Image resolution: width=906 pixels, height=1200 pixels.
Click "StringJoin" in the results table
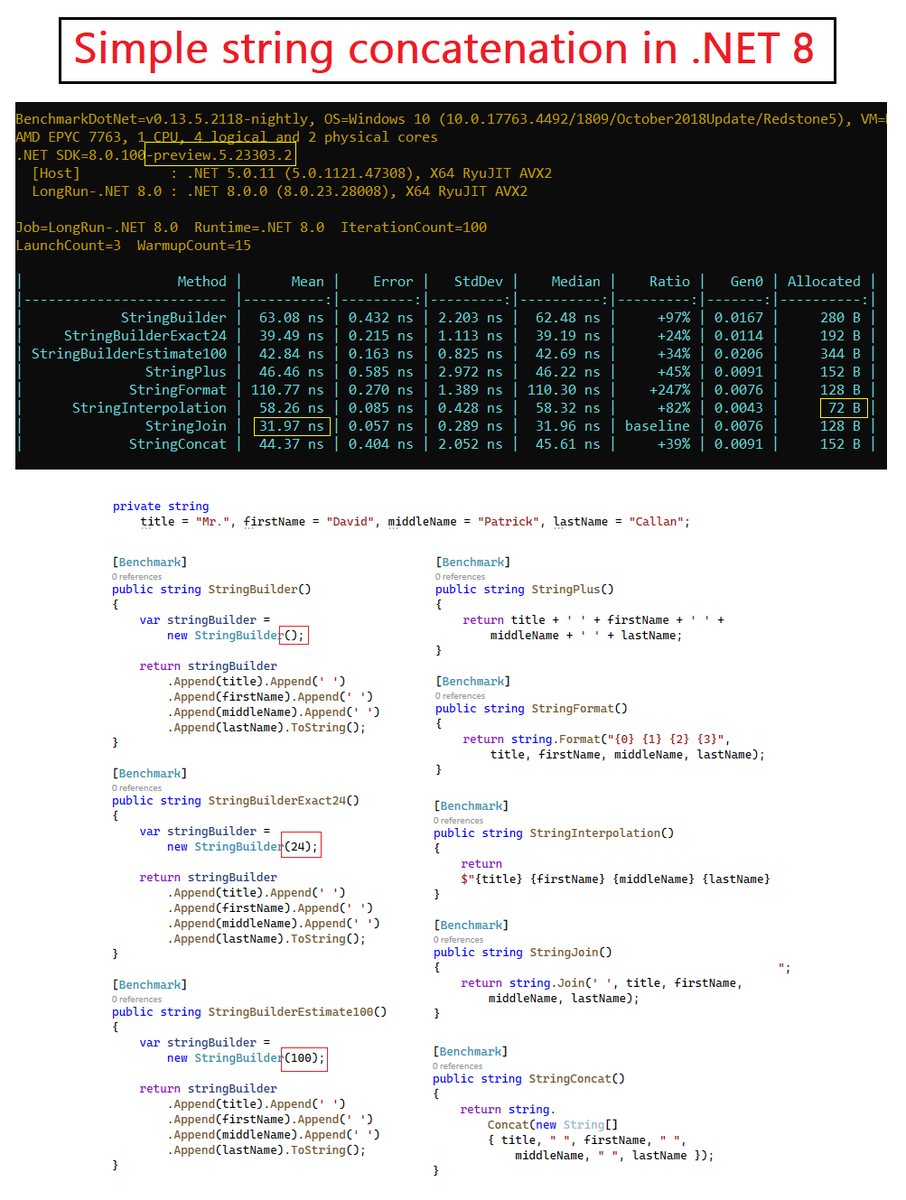click(x=186, y=426)
